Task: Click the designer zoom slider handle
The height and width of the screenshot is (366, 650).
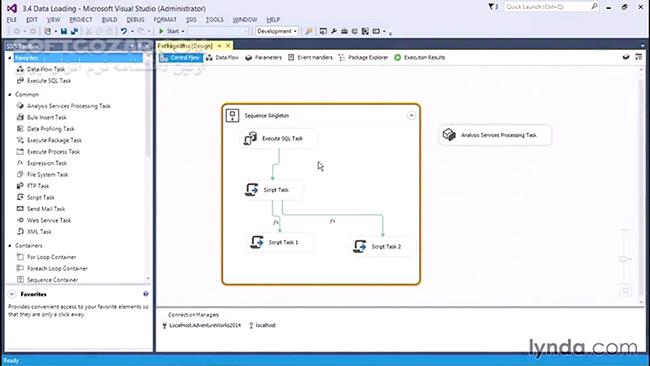Action: tap(624, 259)
